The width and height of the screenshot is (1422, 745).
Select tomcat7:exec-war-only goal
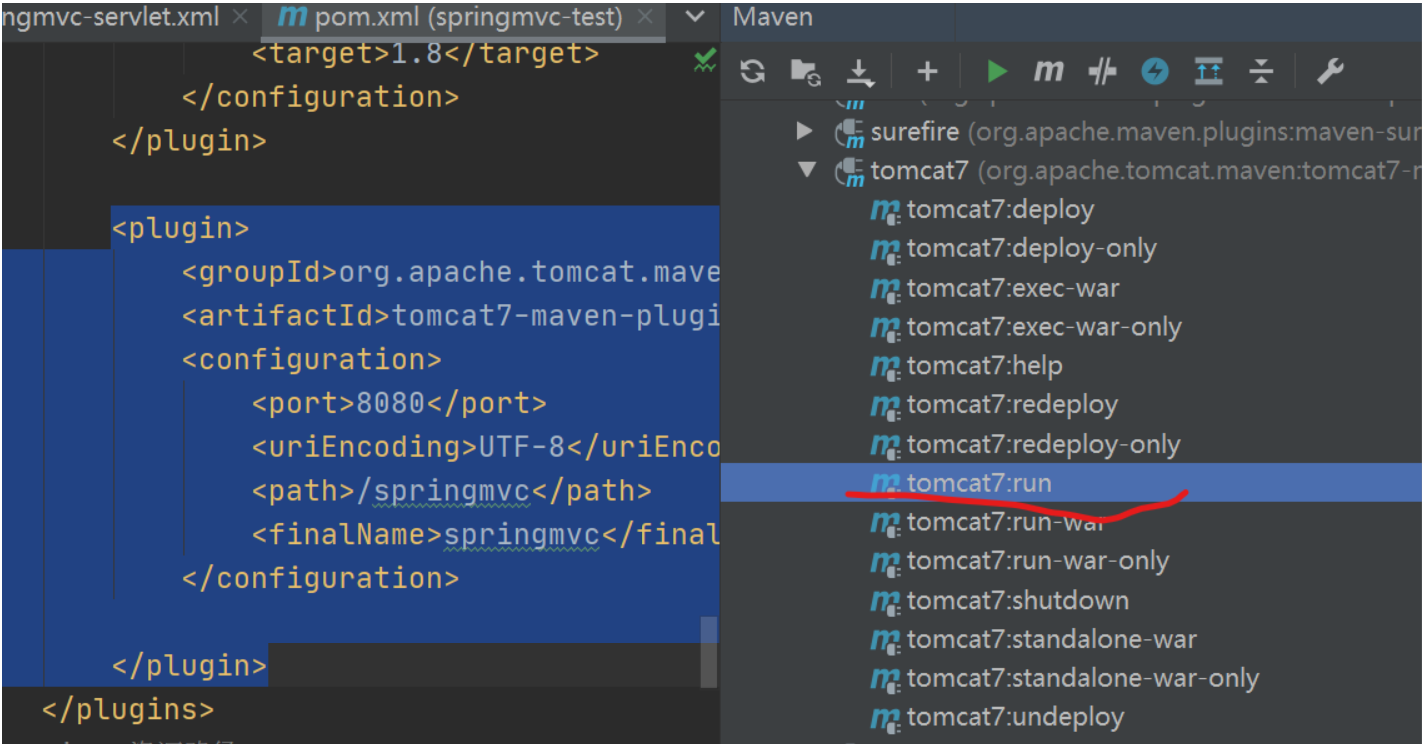click(x=1044, y=327)
